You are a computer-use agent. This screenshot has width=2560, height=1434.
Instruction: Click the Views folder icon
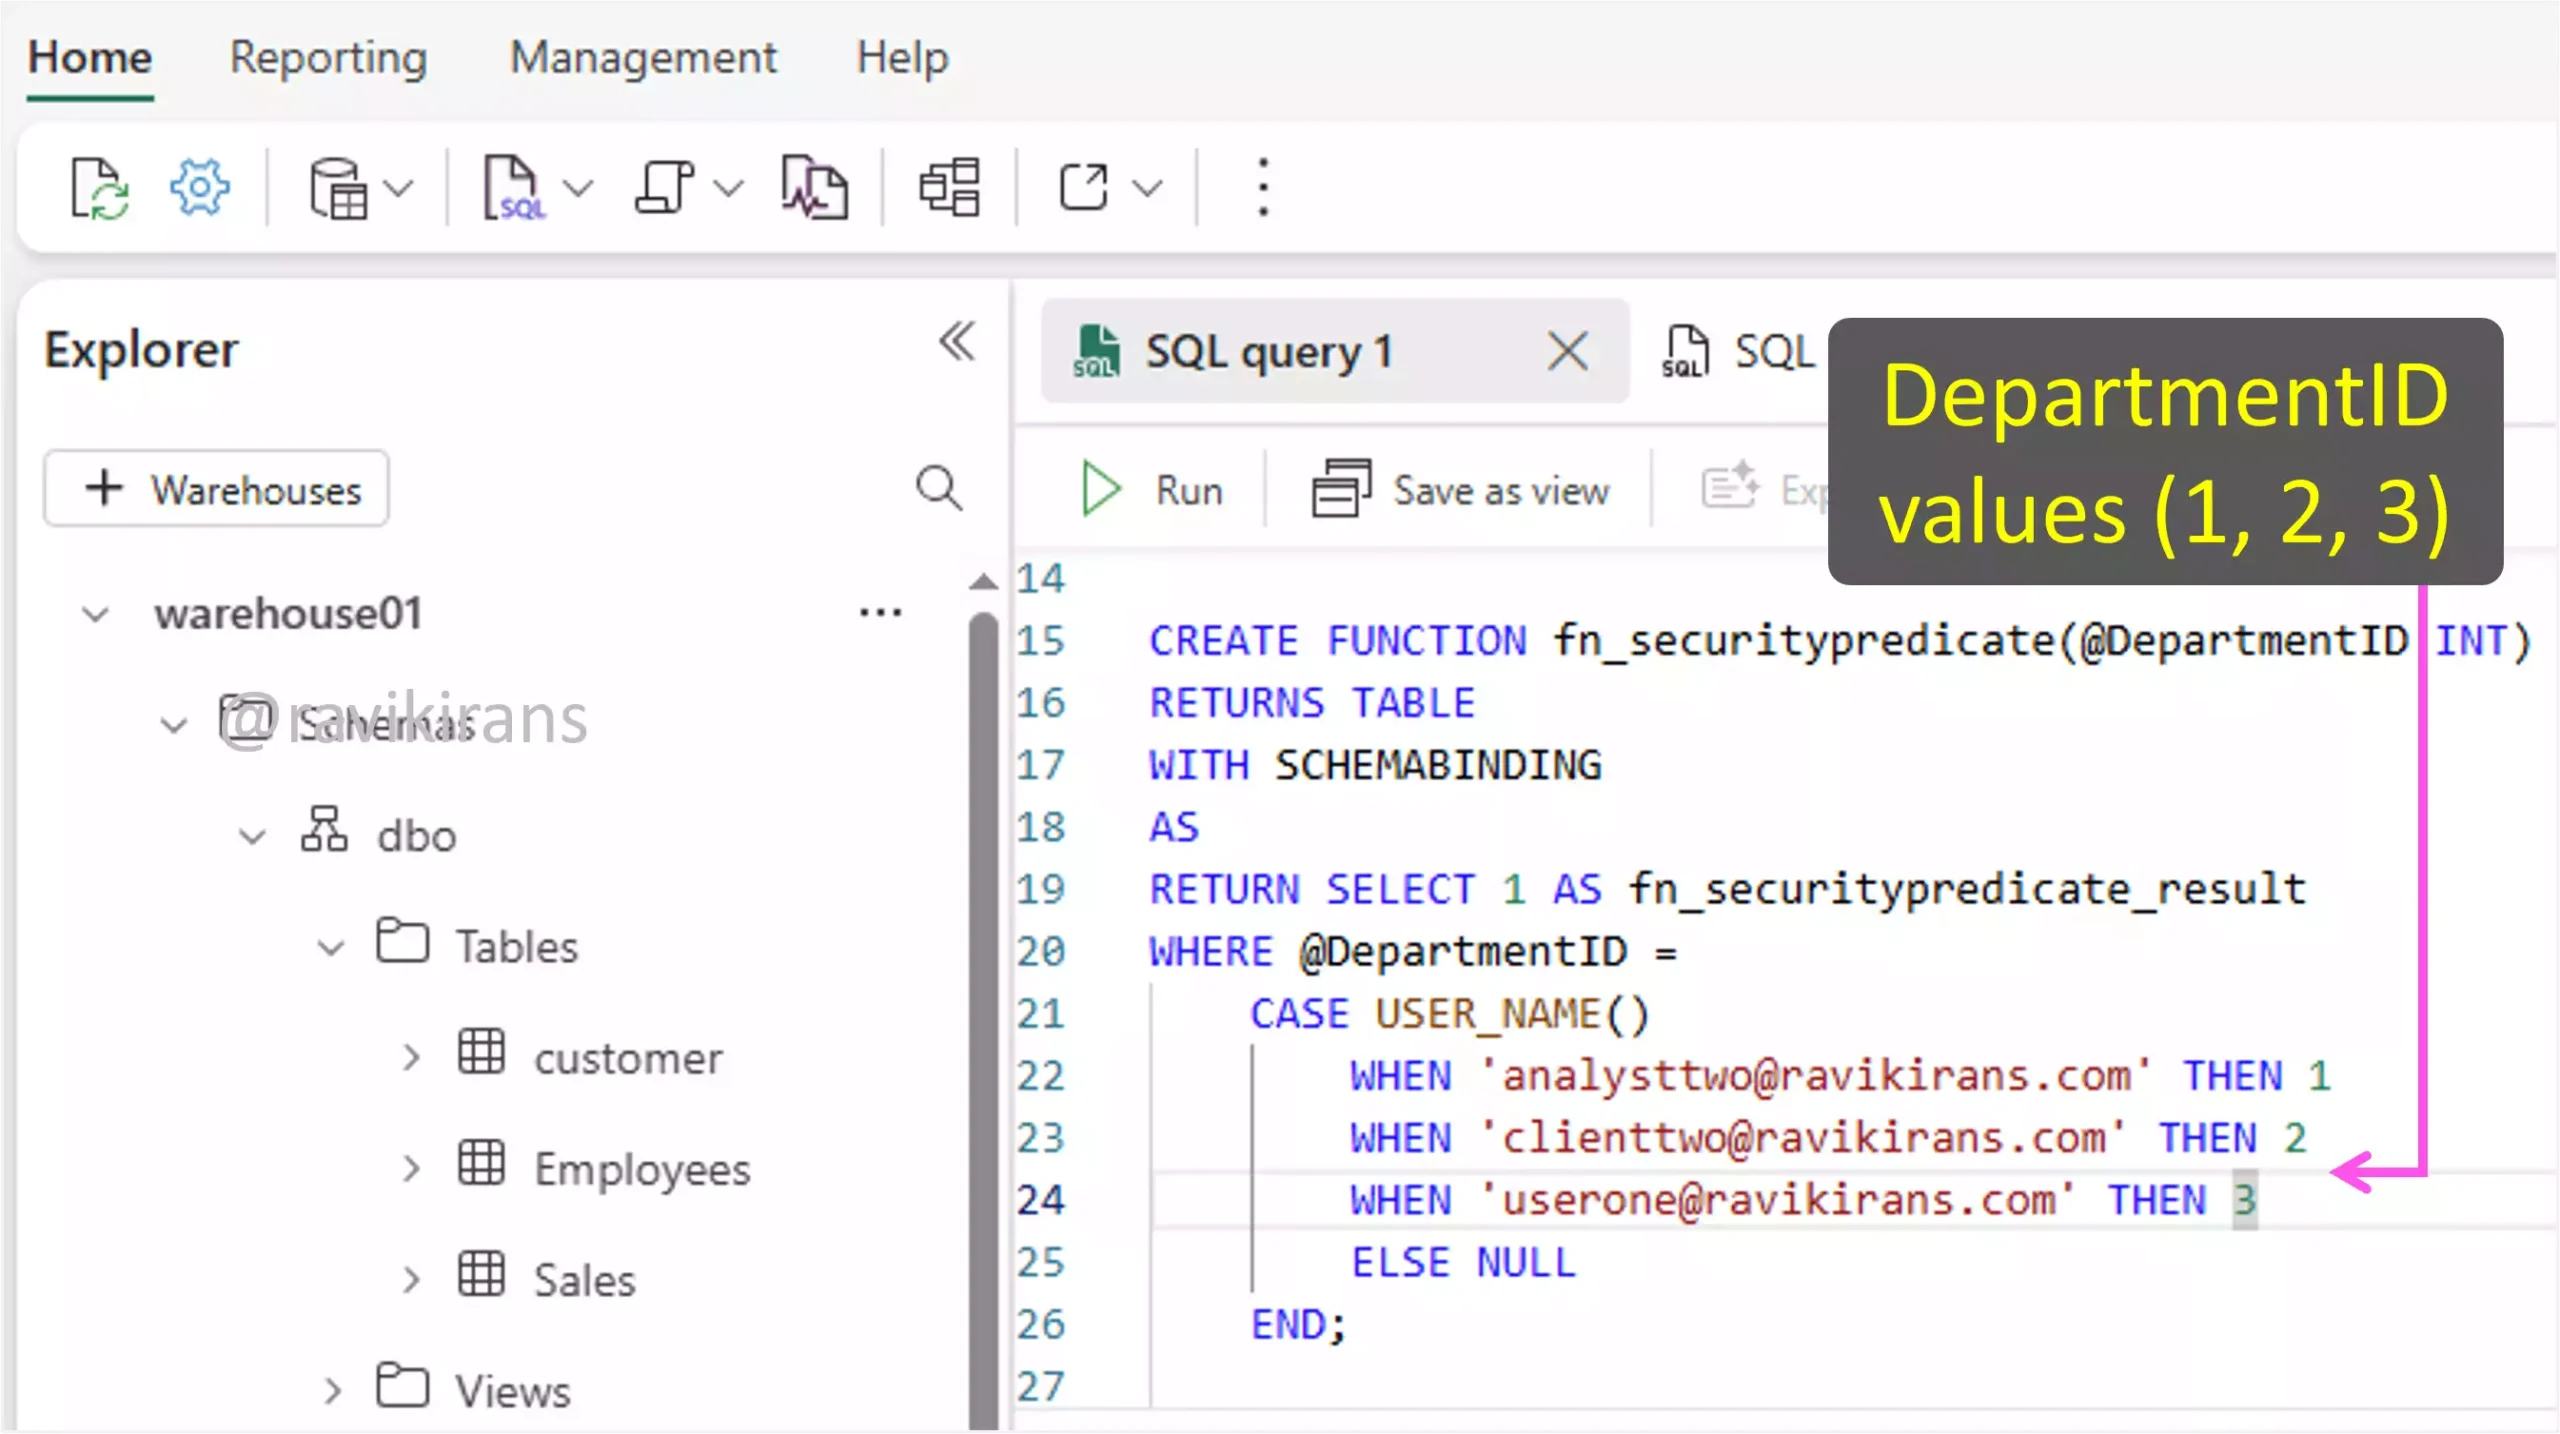pos(403,1384)
